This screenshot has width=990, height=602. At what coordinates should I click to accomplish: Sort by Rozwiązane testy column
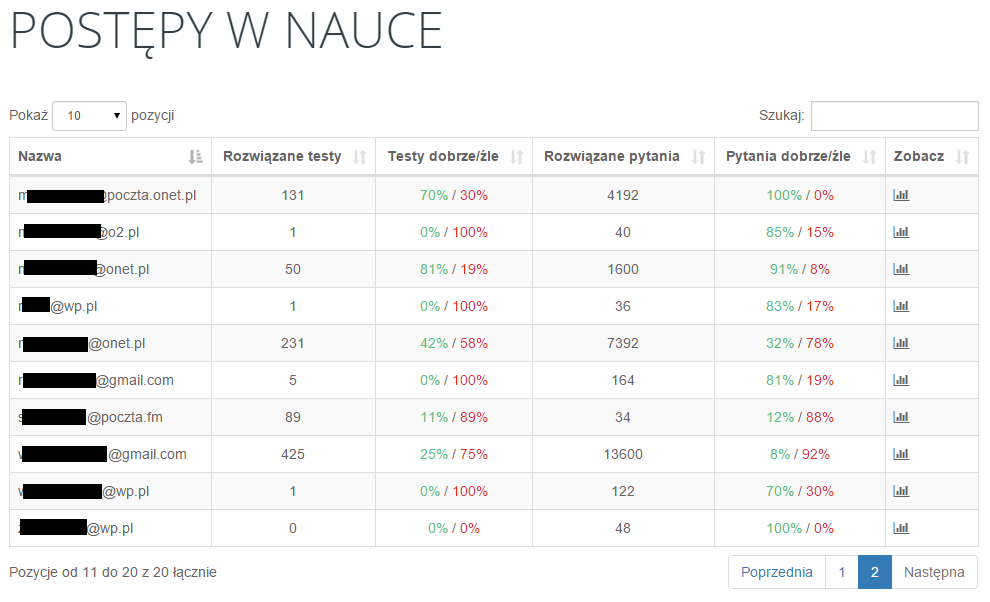pos(293,156)
